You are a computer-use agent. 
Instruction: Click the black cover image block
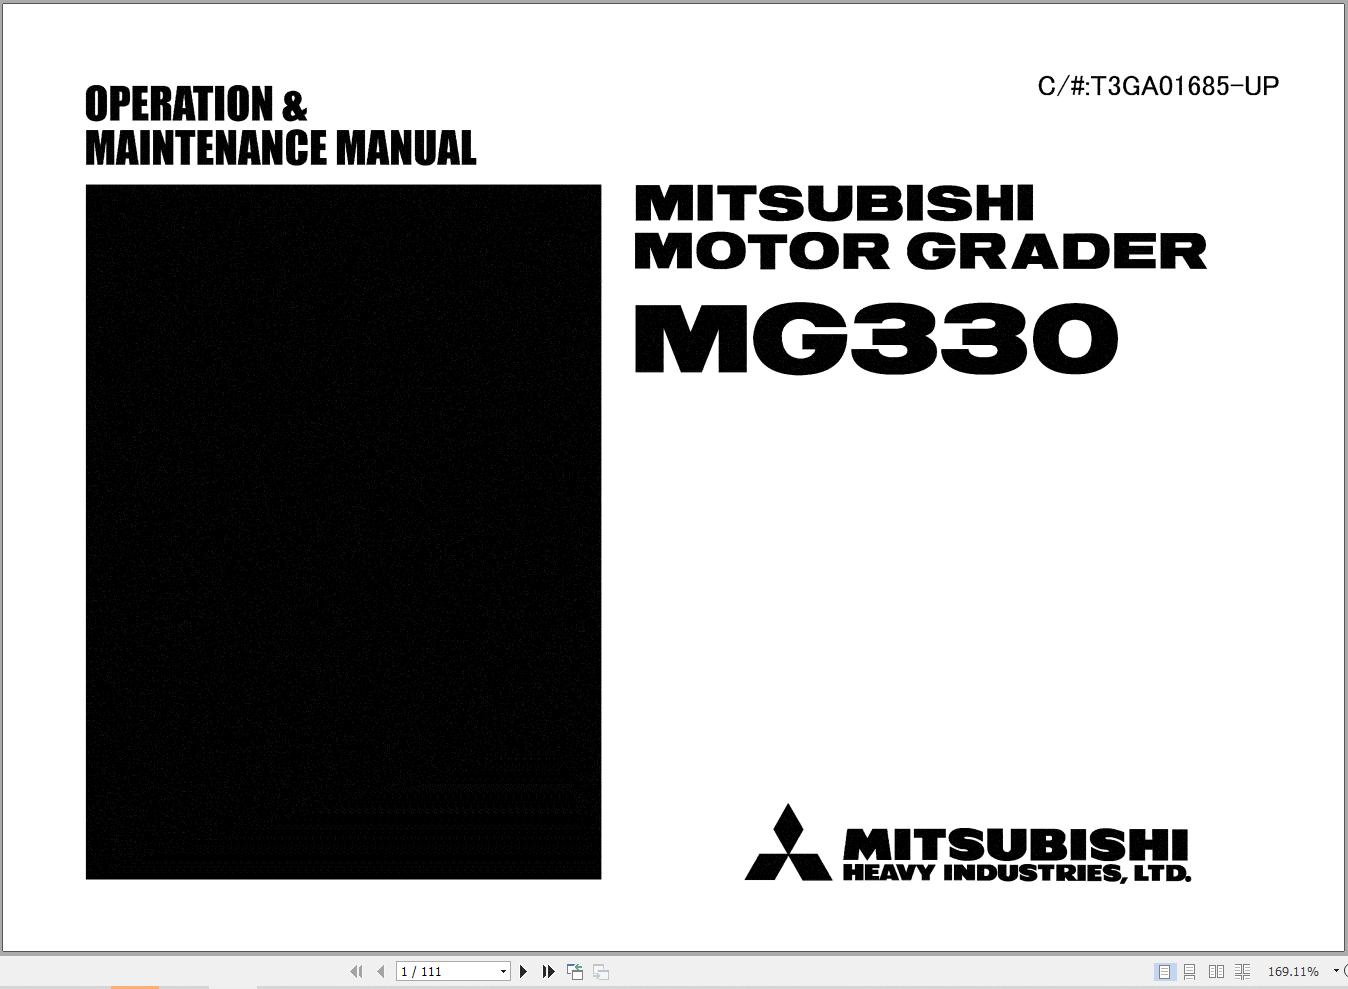343,532
